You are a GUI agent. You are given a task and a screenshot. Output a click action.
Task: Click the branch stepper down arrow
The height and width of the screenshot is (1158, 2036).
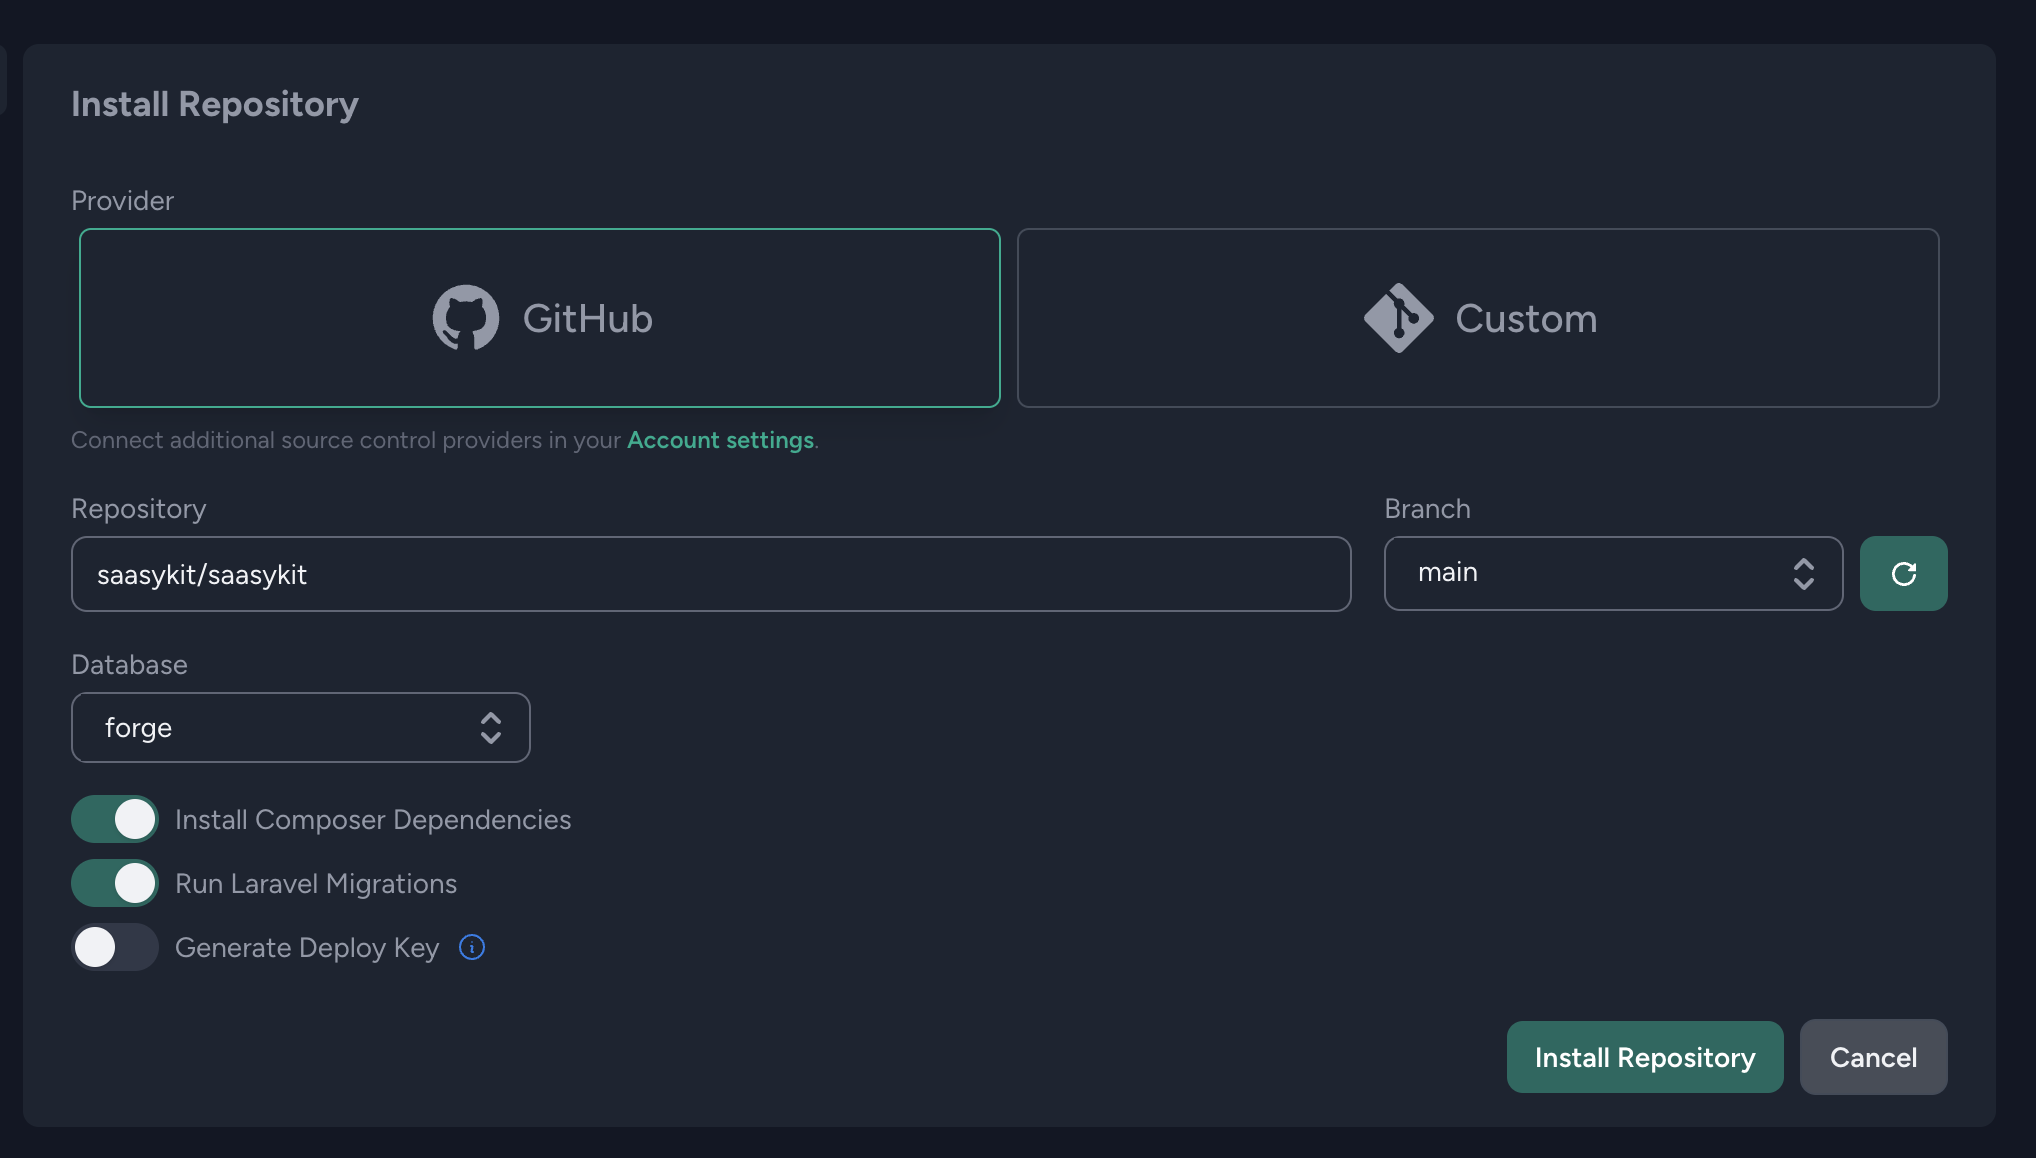[x=1804, y=582]
